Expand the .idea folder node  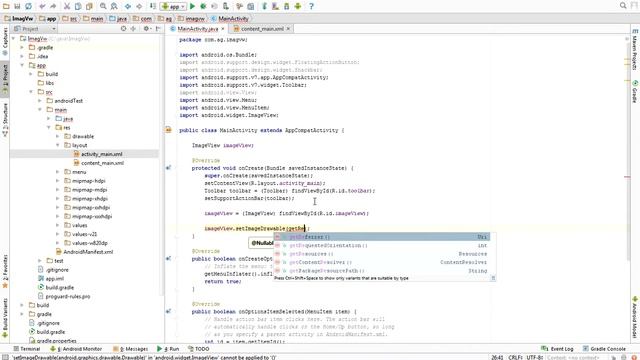(22, 57)
